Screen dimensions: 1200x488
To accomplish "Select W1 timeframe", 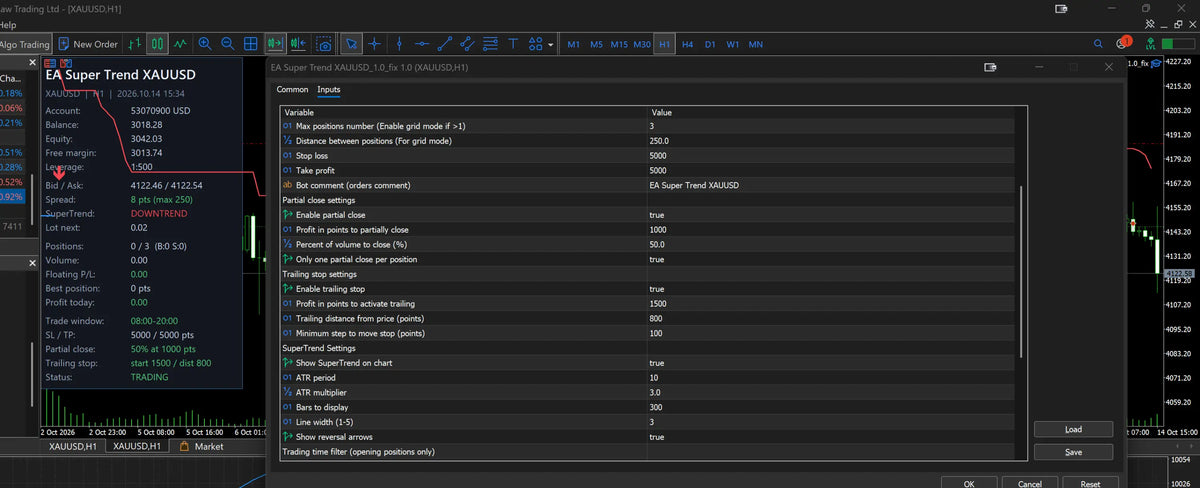I will coord(733,45).
